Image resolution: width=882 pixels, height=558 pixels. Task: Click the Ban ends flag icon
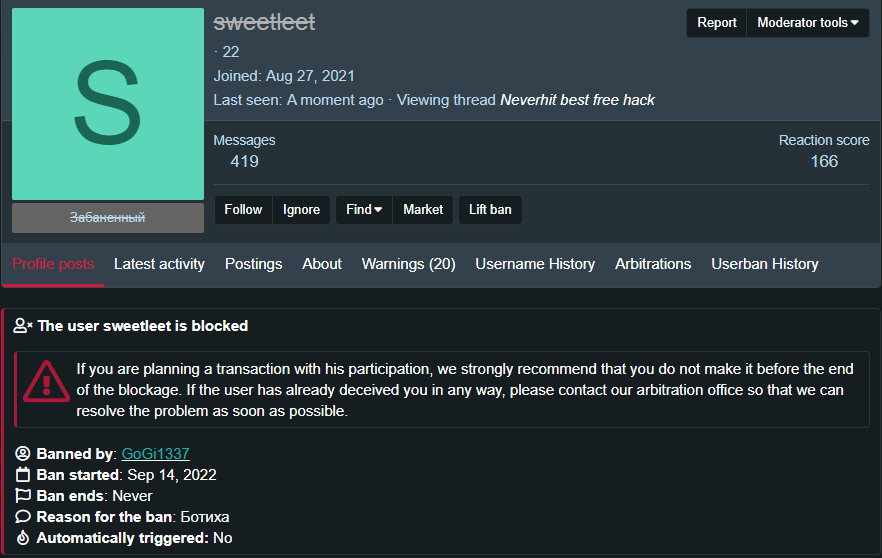tap(23, 496)
